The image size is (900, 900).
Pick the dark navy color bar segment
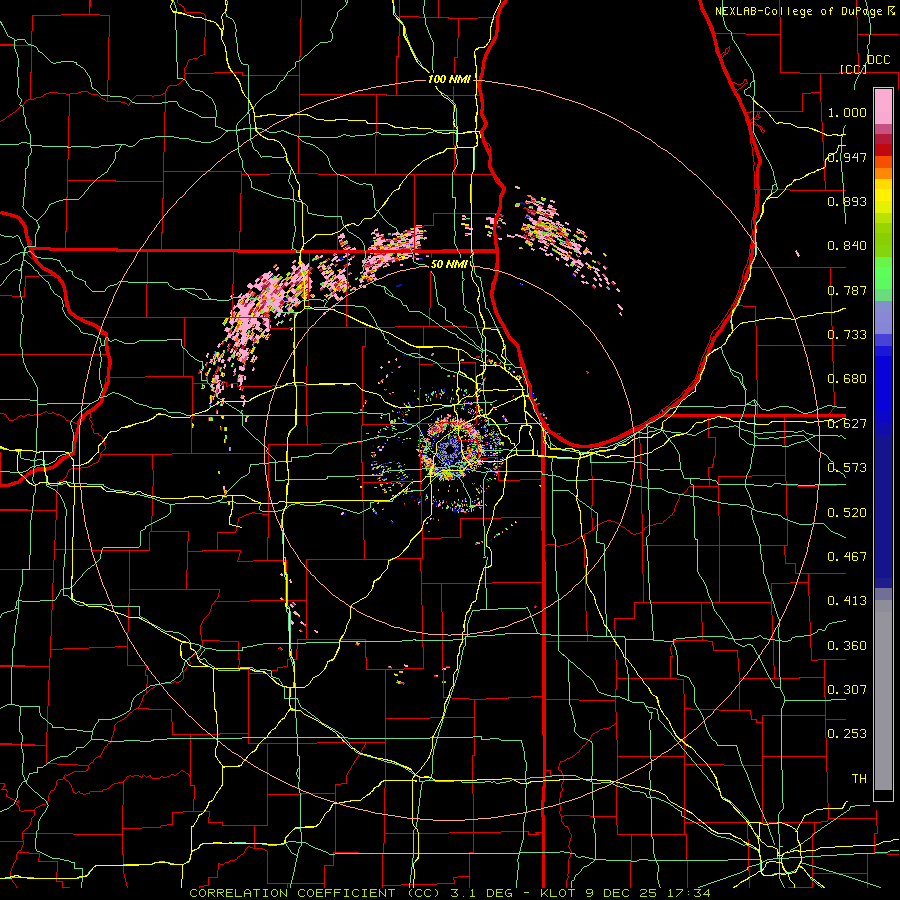[x=883, y=511]
